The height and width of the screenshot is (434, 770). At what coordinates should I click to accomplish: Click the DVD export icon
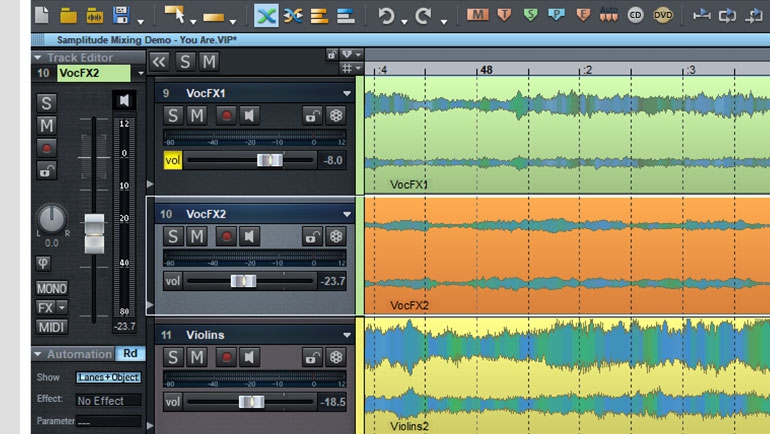663,15
